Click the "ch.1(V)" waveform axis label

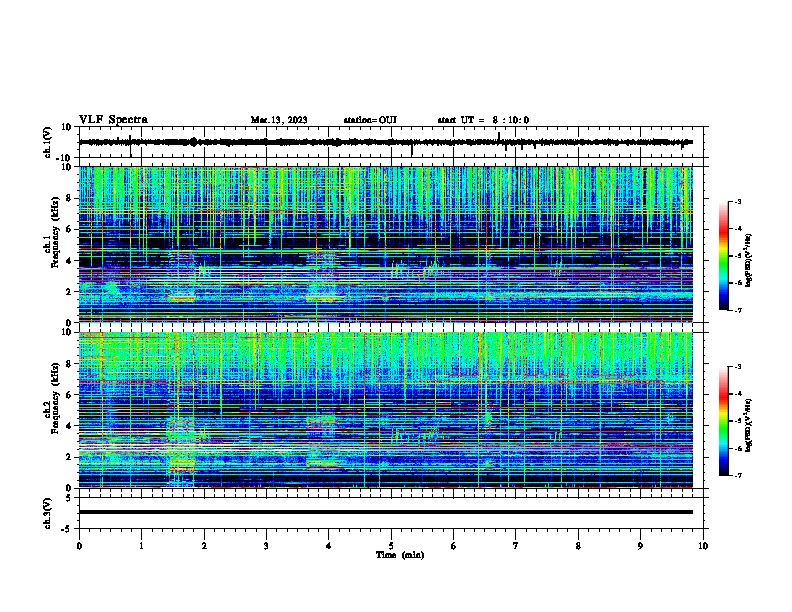coord(48,142)
